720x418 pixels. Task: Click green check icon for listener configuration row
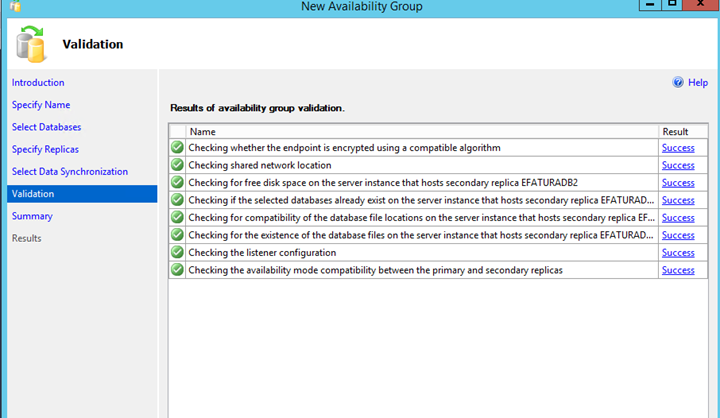[x=177, y=253]
